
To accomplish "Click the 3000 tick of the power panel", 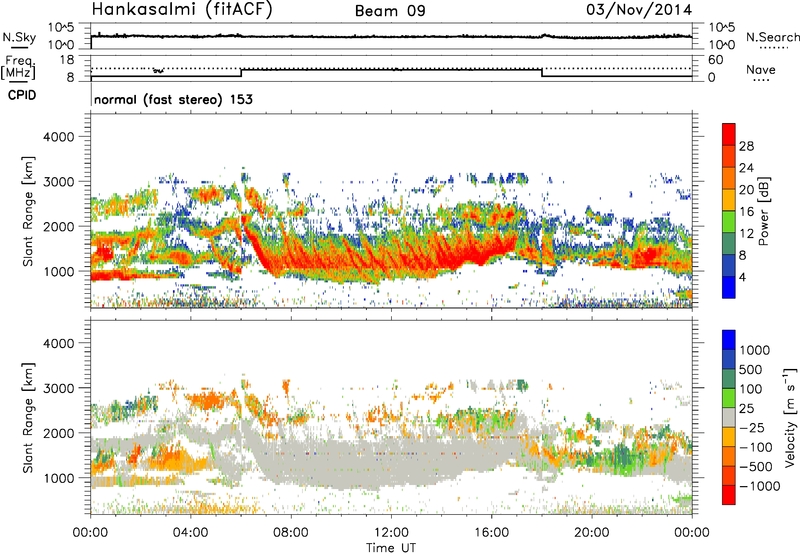I will click(58, 182).
